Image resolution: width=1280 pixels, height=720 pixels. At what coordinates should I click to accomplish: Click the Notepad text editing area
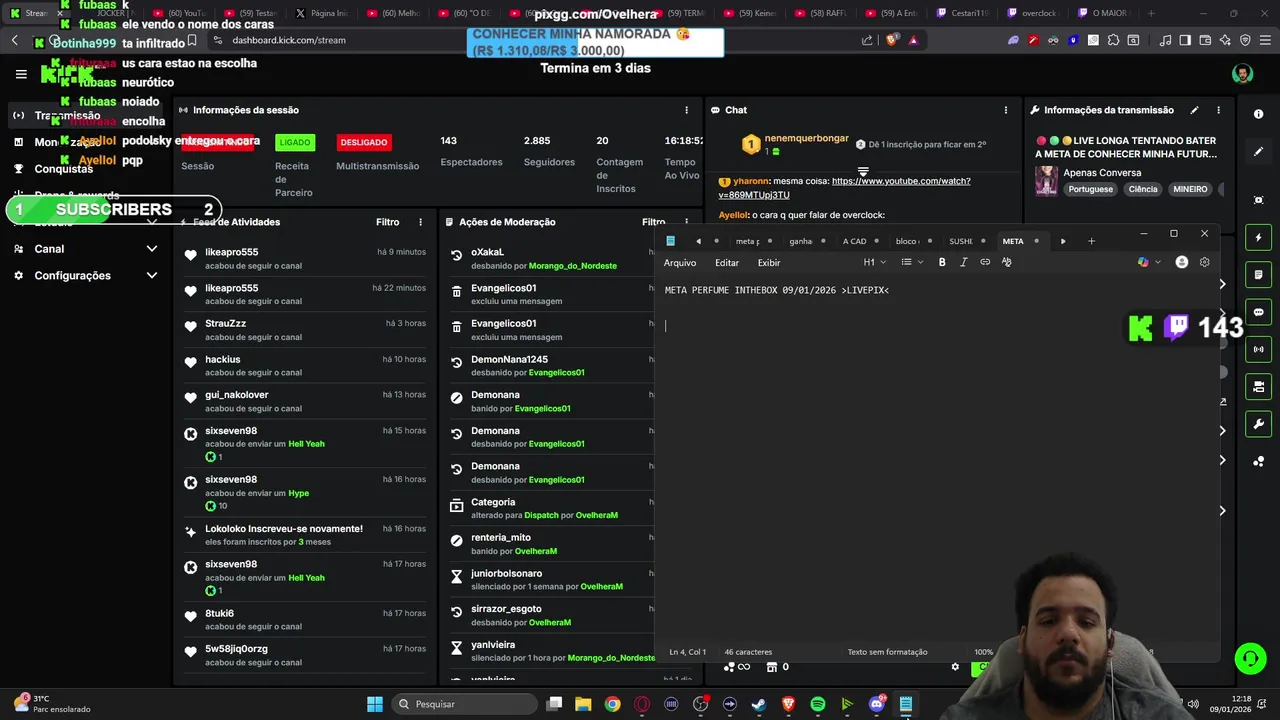click(x=936, y=460)
